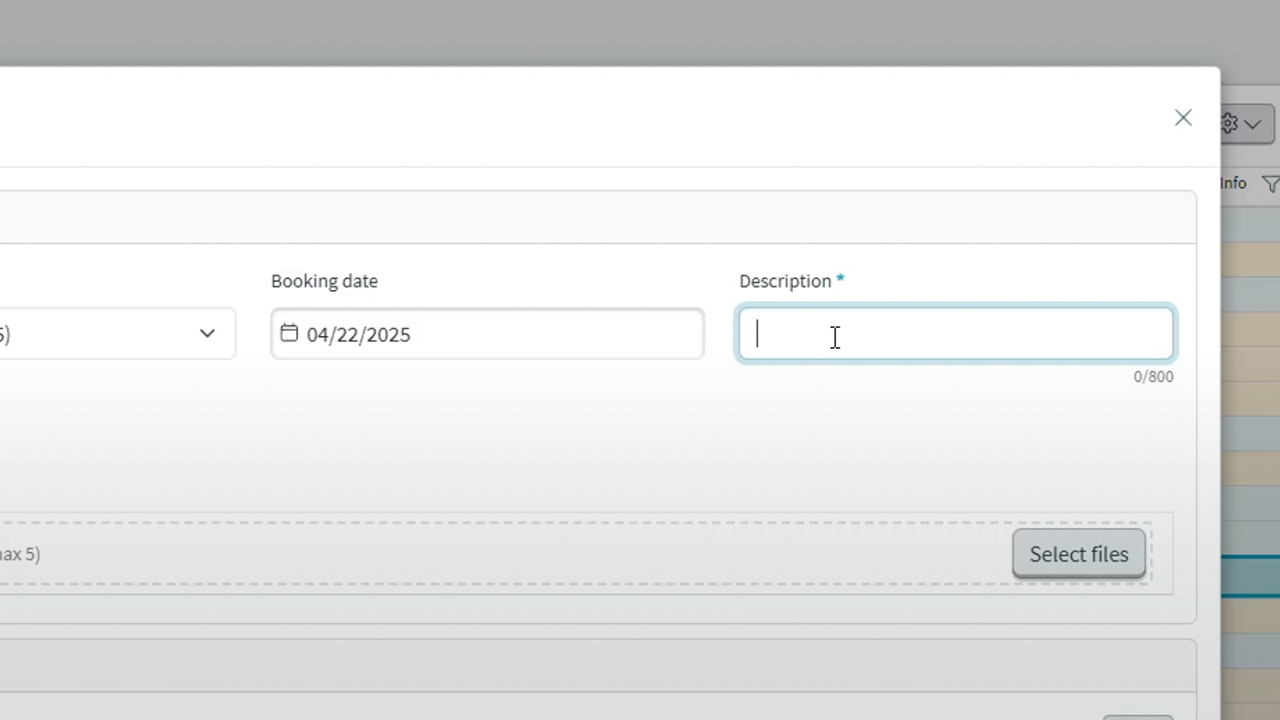Viewport: 1280px width, 720px height.
Task: Open the settings gear dropdown behind the dialog
Action: (1247, 124)
